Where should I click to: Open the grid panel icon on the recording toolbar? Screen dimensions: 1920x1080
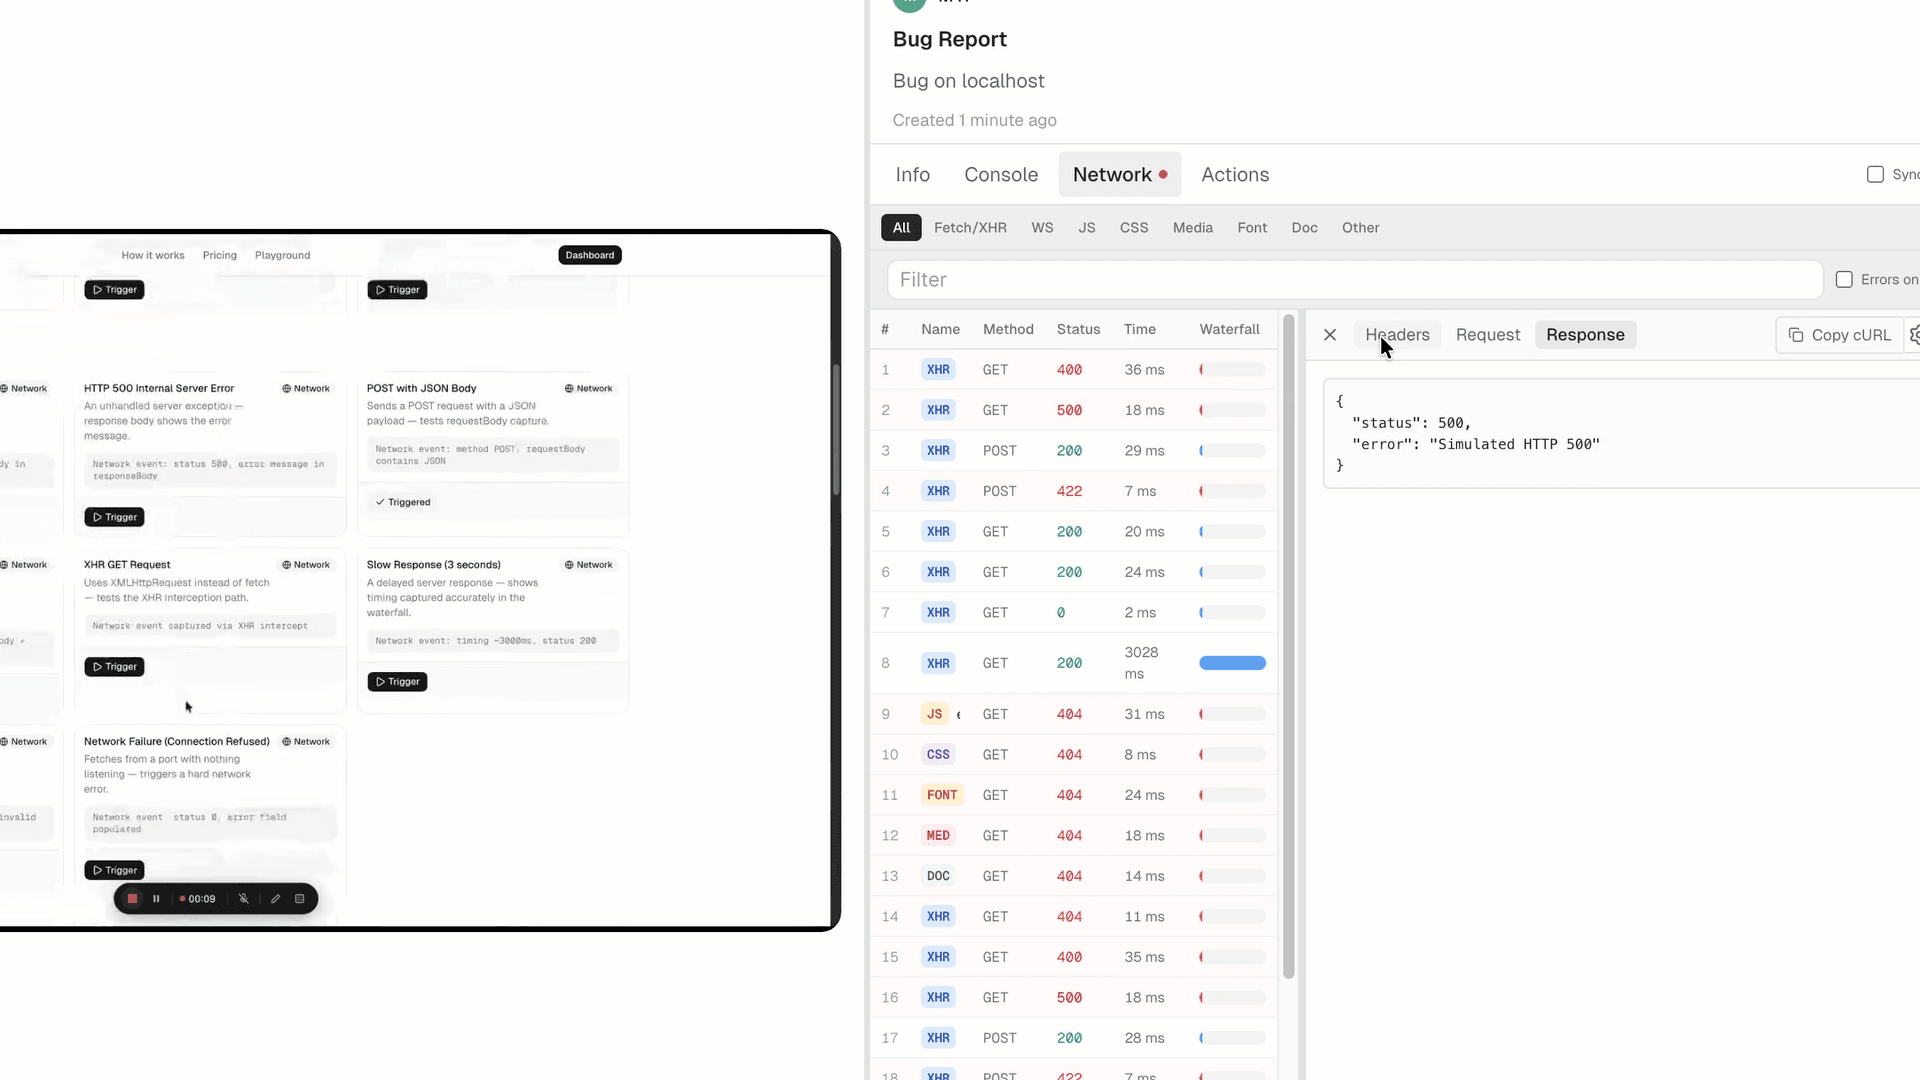(299, 898)
